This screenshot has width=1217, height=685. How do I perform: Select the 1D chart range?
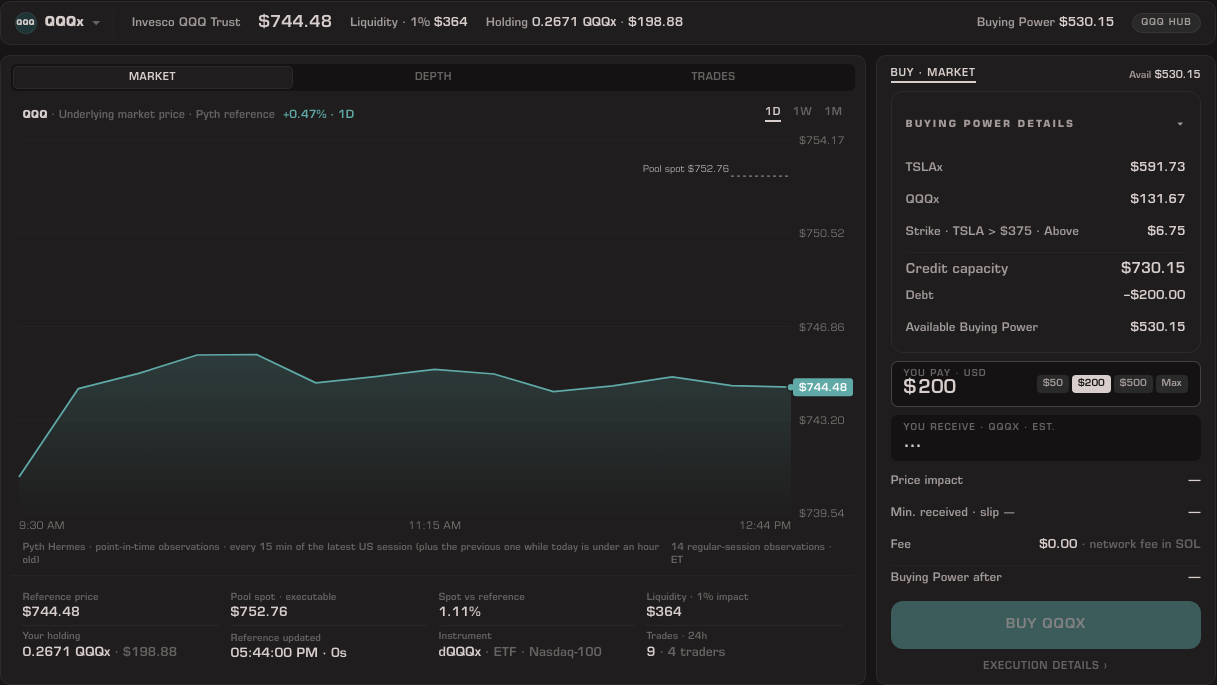[773, 112]
